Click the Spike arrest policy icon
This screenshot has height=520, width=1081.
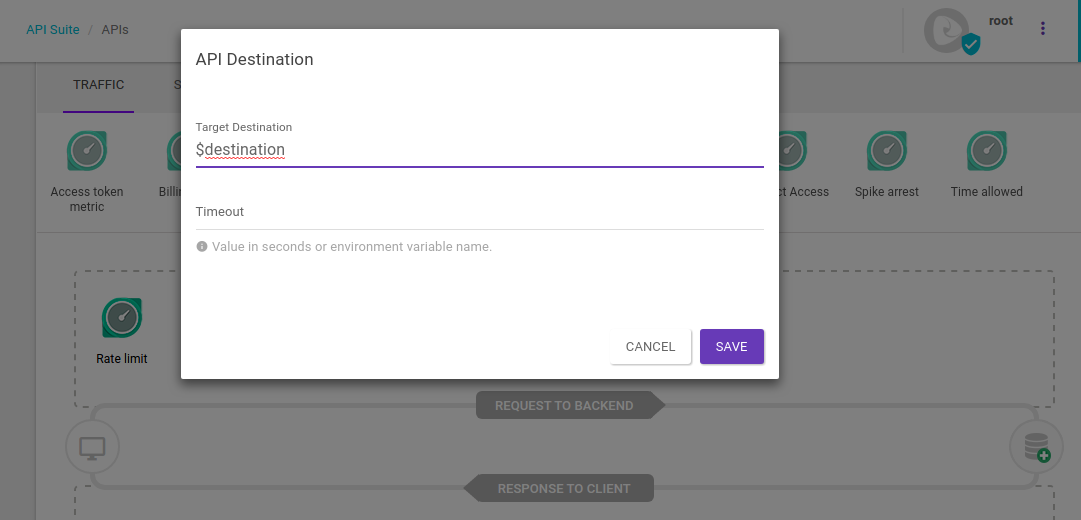[x=887, y=151]
